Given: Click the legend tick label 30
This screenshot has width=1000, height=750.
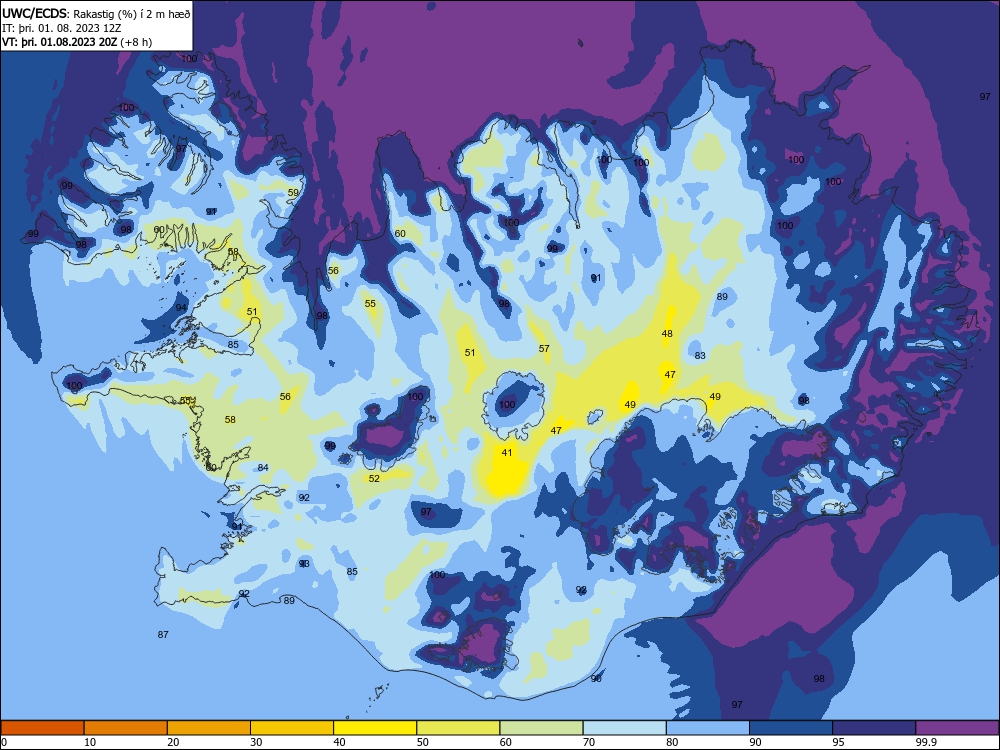Looking at the screenshot, I should tap(256, 742).
